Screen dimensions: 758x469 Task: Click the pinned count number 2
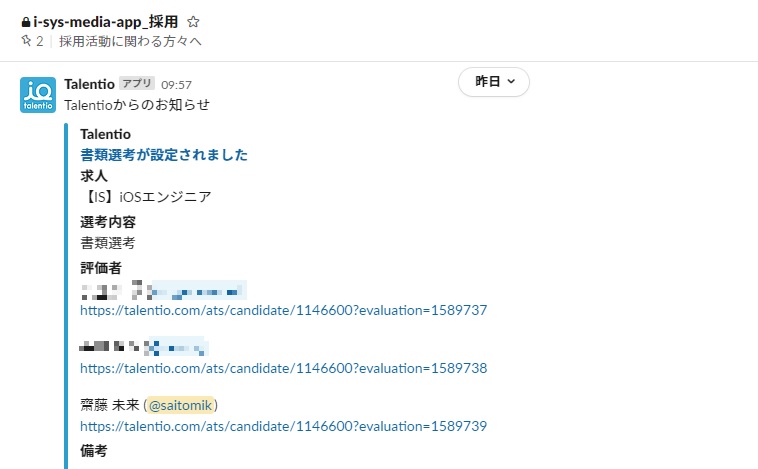tap(40, 42)
